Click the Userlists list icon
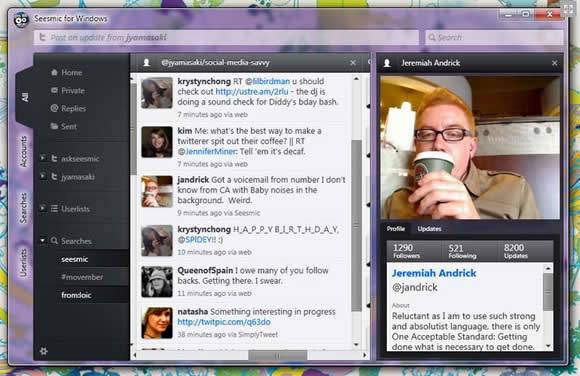 point(54,209)
